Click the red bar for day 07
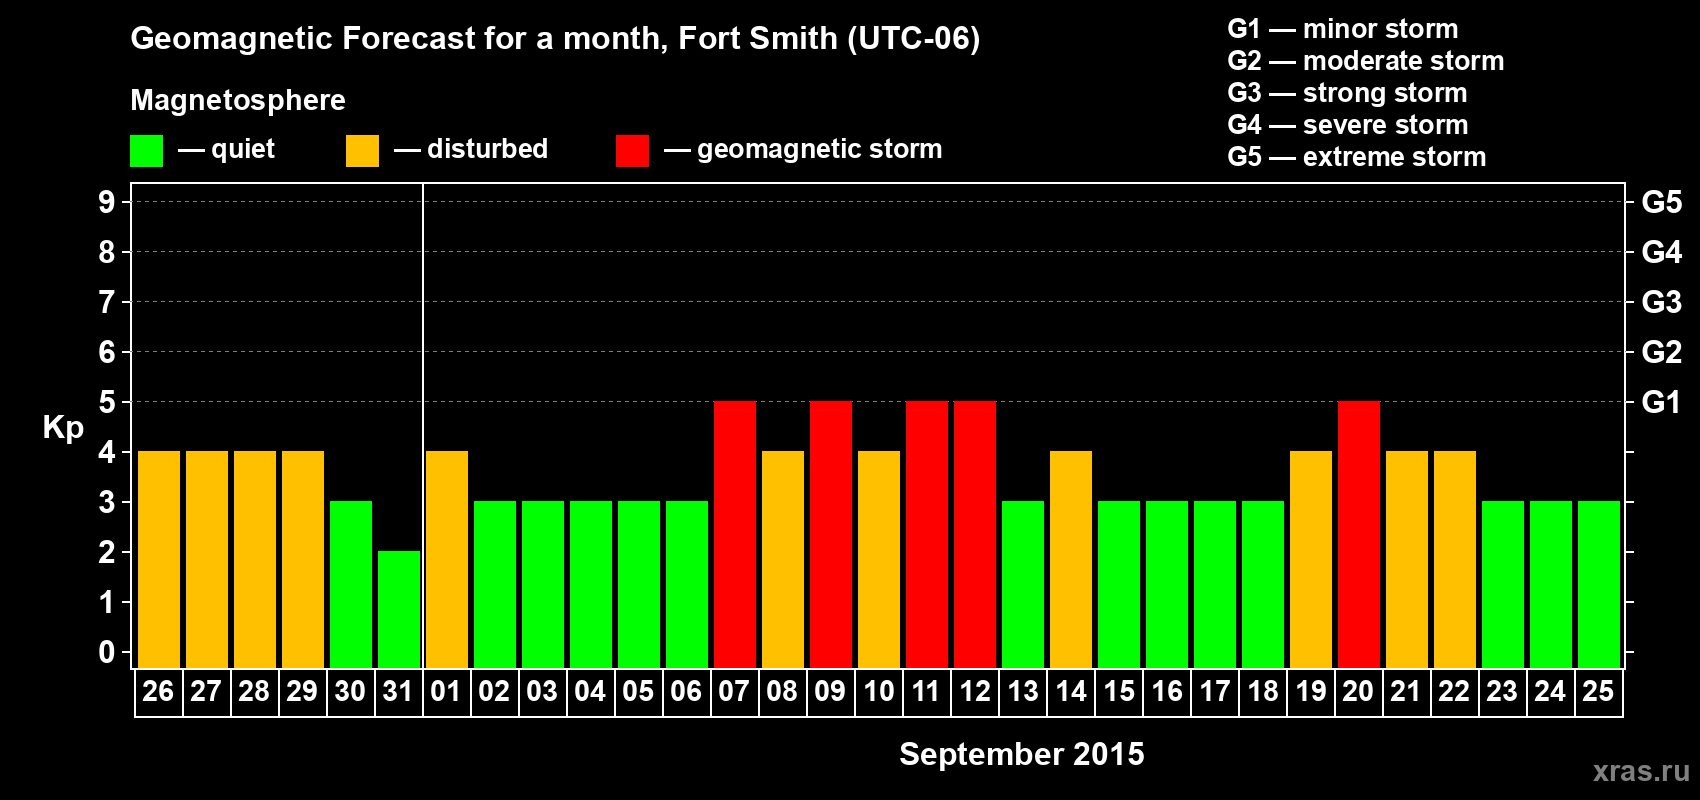This screenshot has height=800, width=1700. 735,535
